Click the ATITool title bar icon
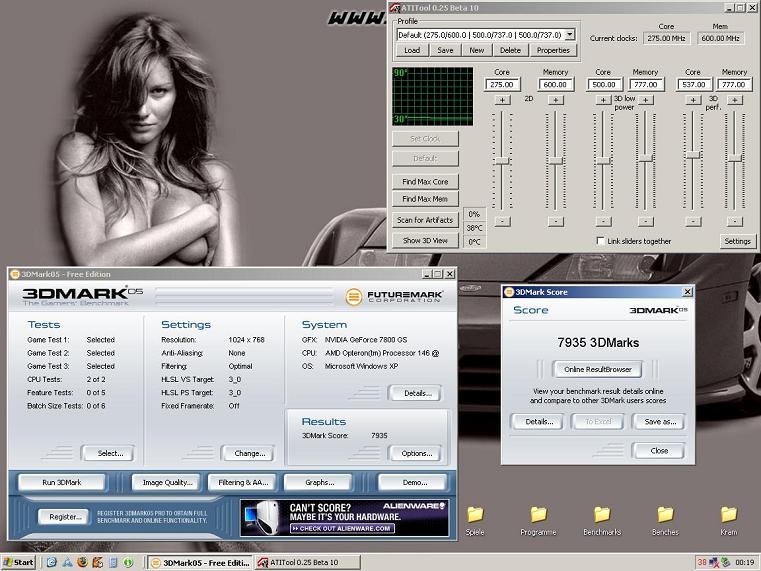Image resolution: width=761 pixels, height=571 pixels. [x=395, y=8]
